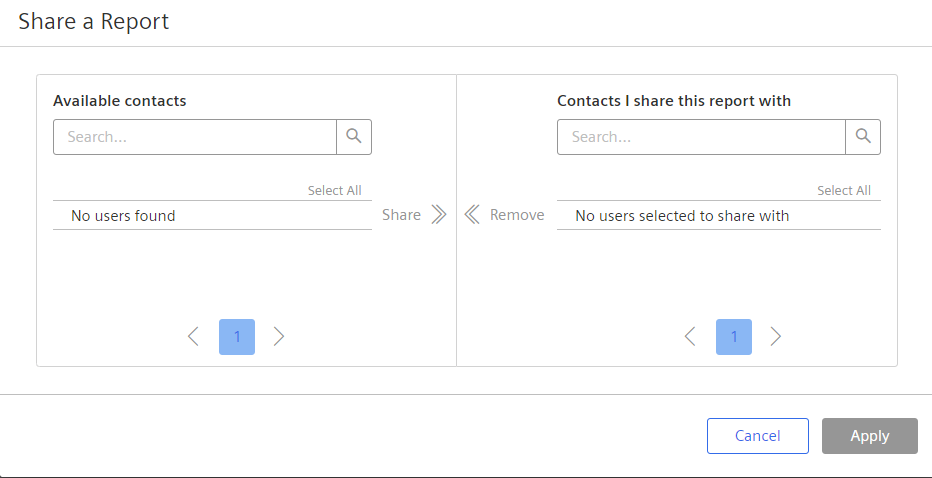Go to next page in shared contacts list
The height and width of the screenshot is (478, 932).
776,337
